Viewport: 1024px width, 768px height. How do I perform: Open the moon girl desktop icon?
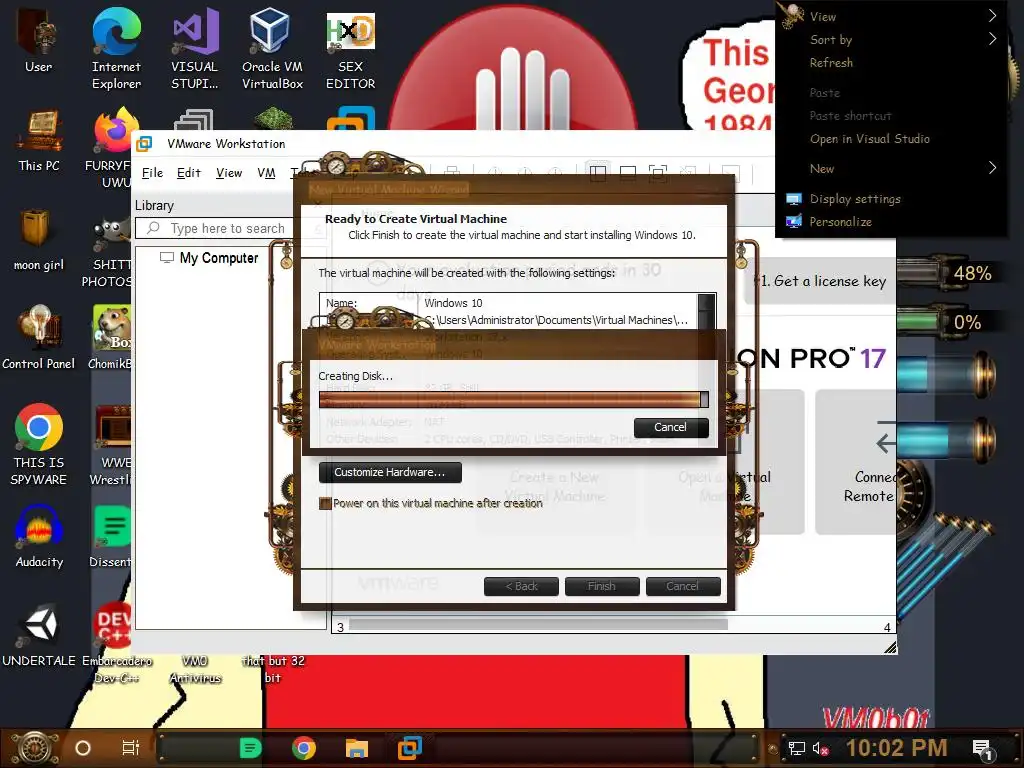point(39,239)
